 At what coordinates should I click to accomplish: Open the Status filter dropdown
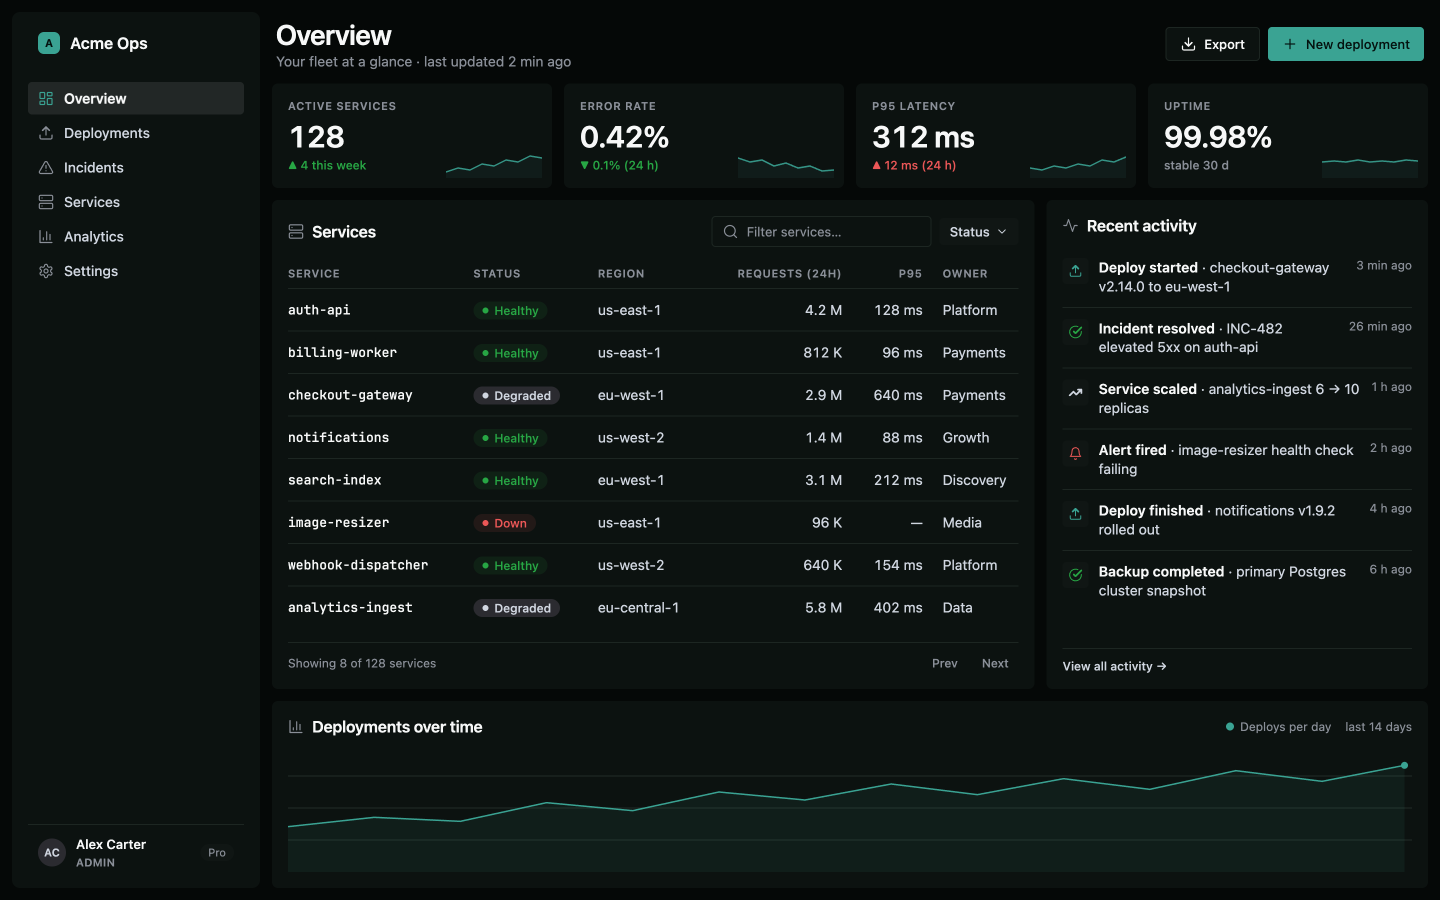[x=978, y=232]
